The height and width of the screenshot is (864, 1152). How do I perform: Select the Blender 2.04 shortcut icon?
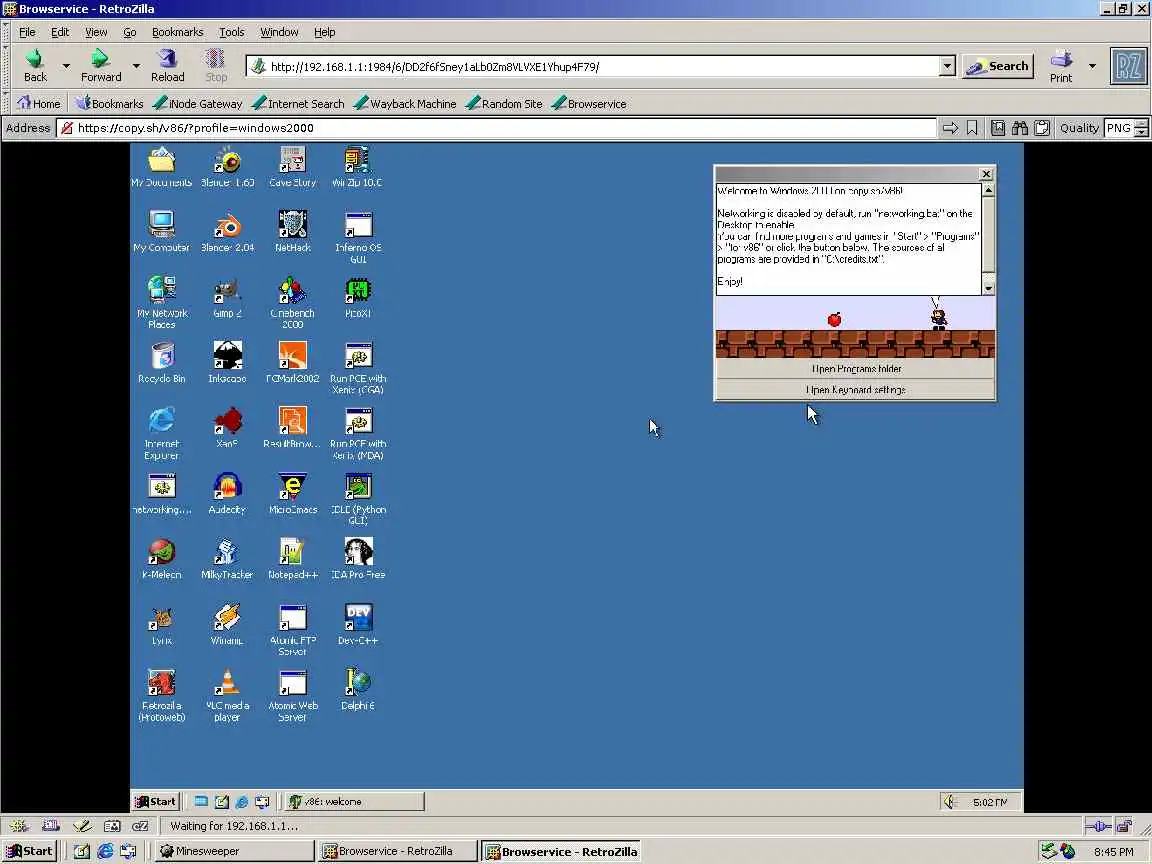227,231
